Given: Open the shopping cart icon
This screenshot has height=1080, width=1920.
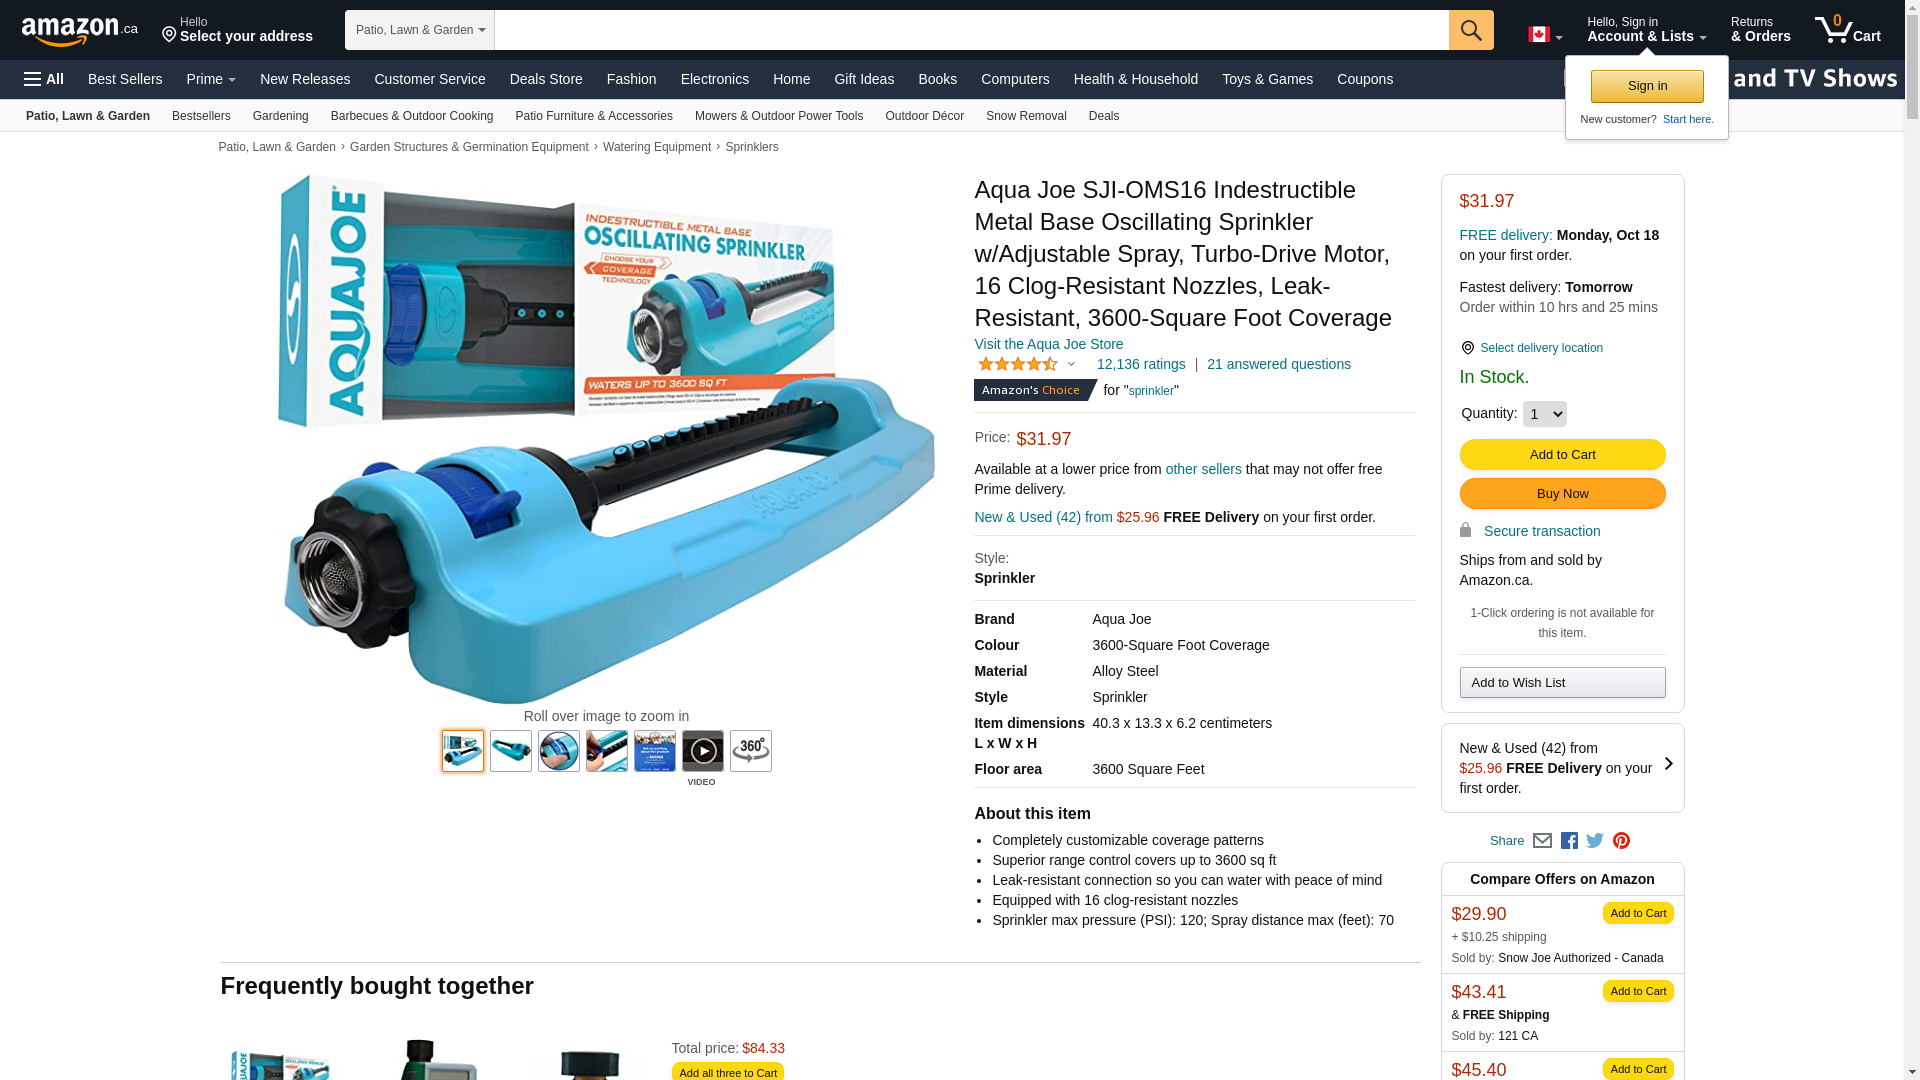Looking at the screenshot, I should 1848,30.
